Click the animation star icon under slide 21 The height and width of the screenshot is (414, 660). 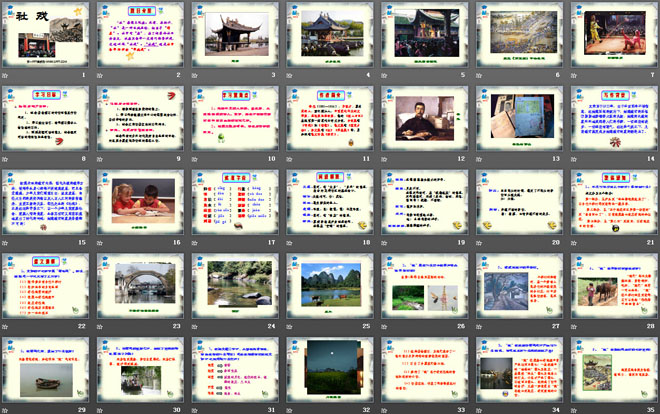point(574,243)
